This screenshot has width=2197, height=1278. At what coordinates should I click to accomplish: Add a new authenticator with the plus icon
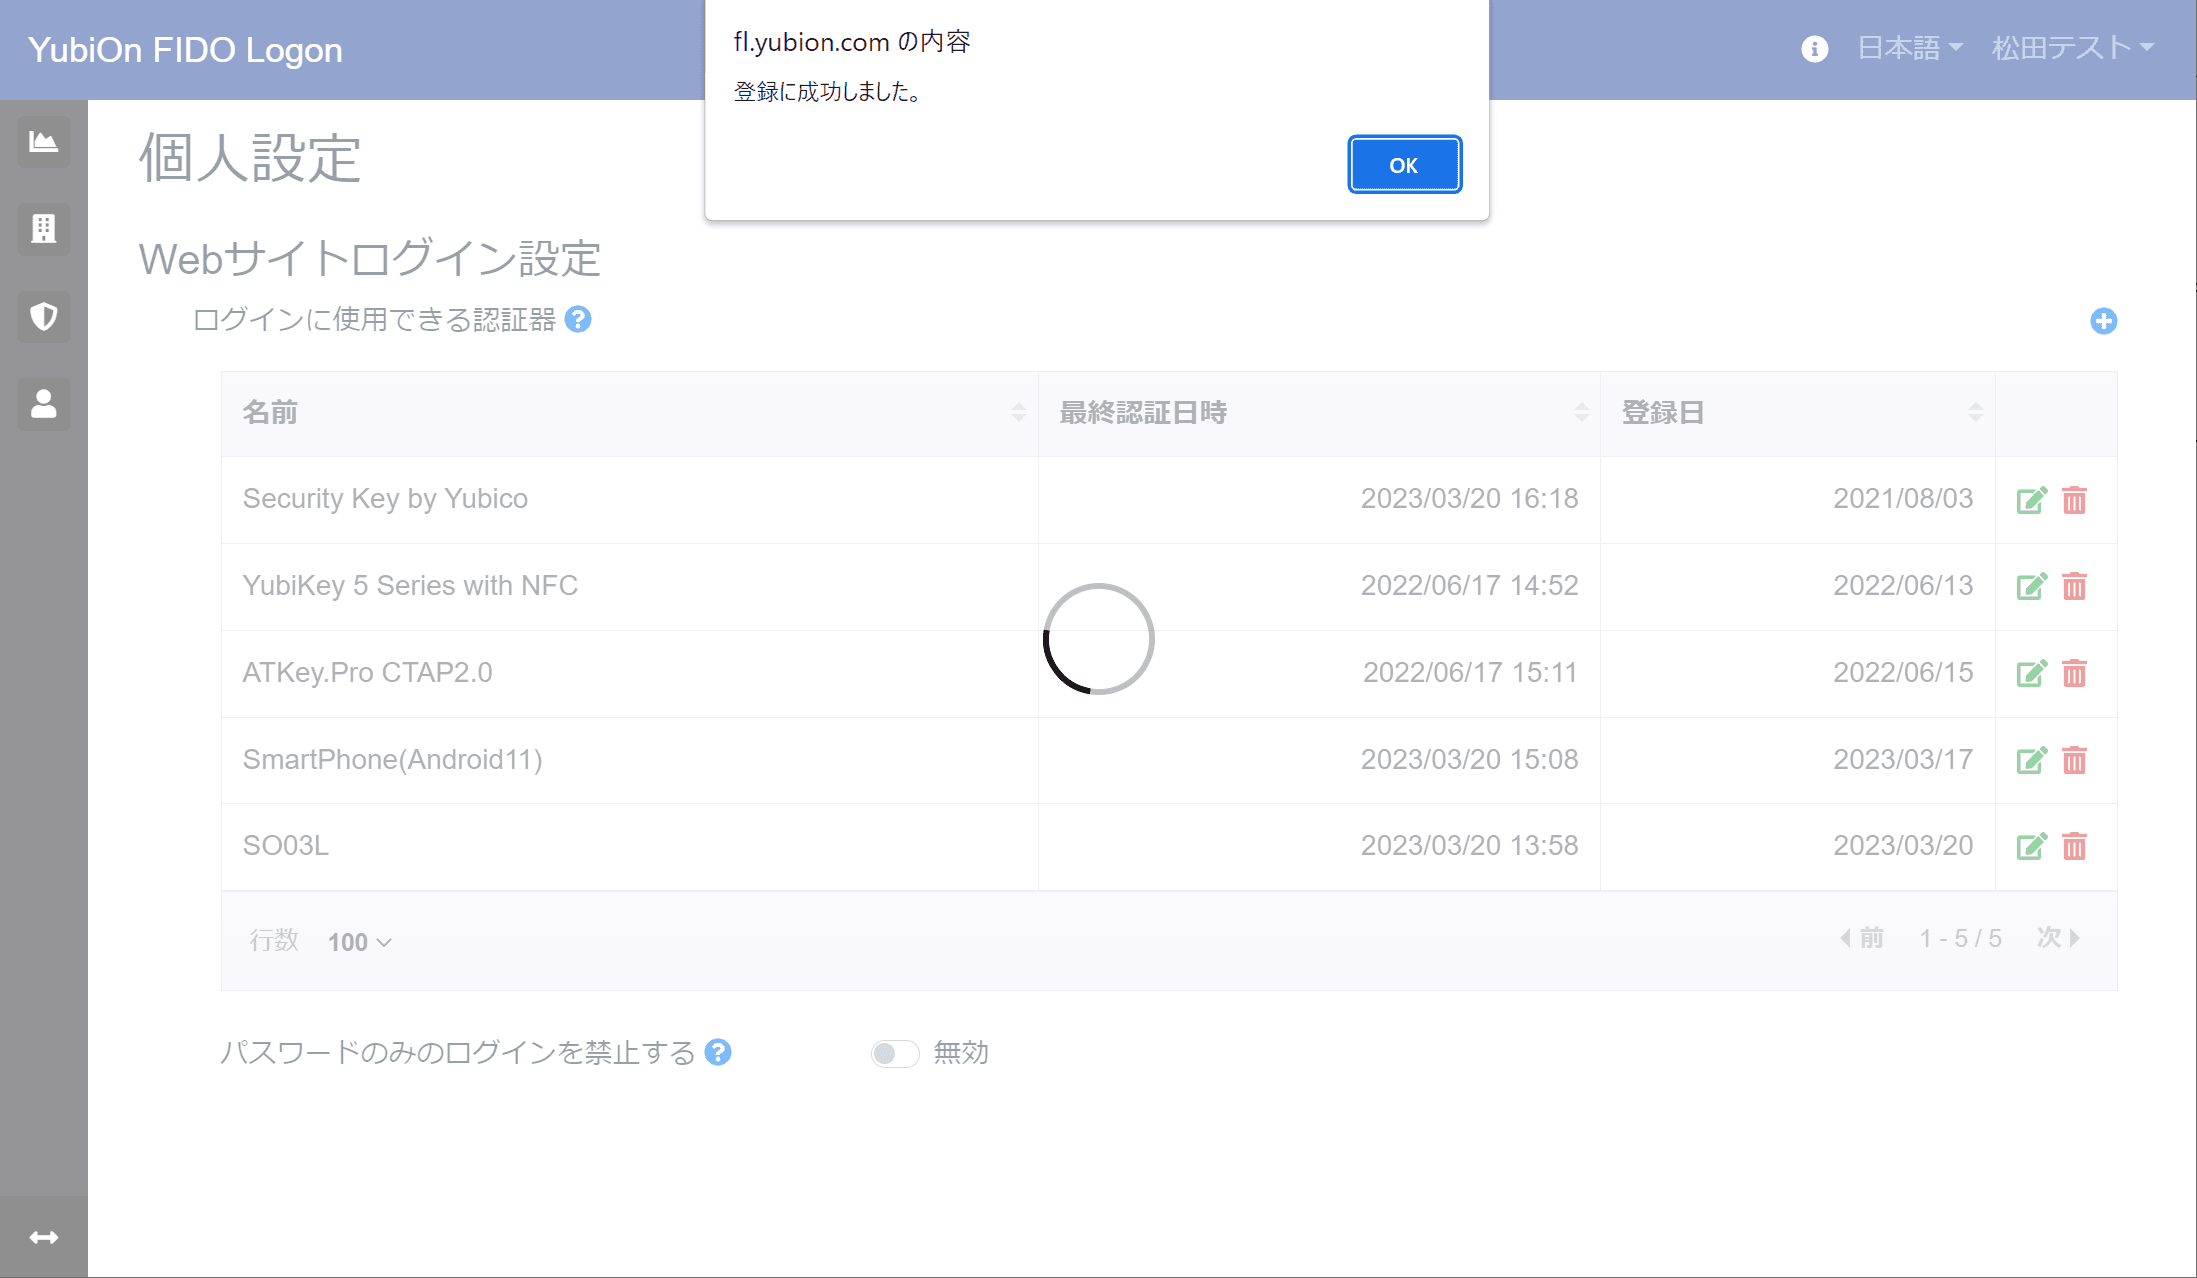2104,321
